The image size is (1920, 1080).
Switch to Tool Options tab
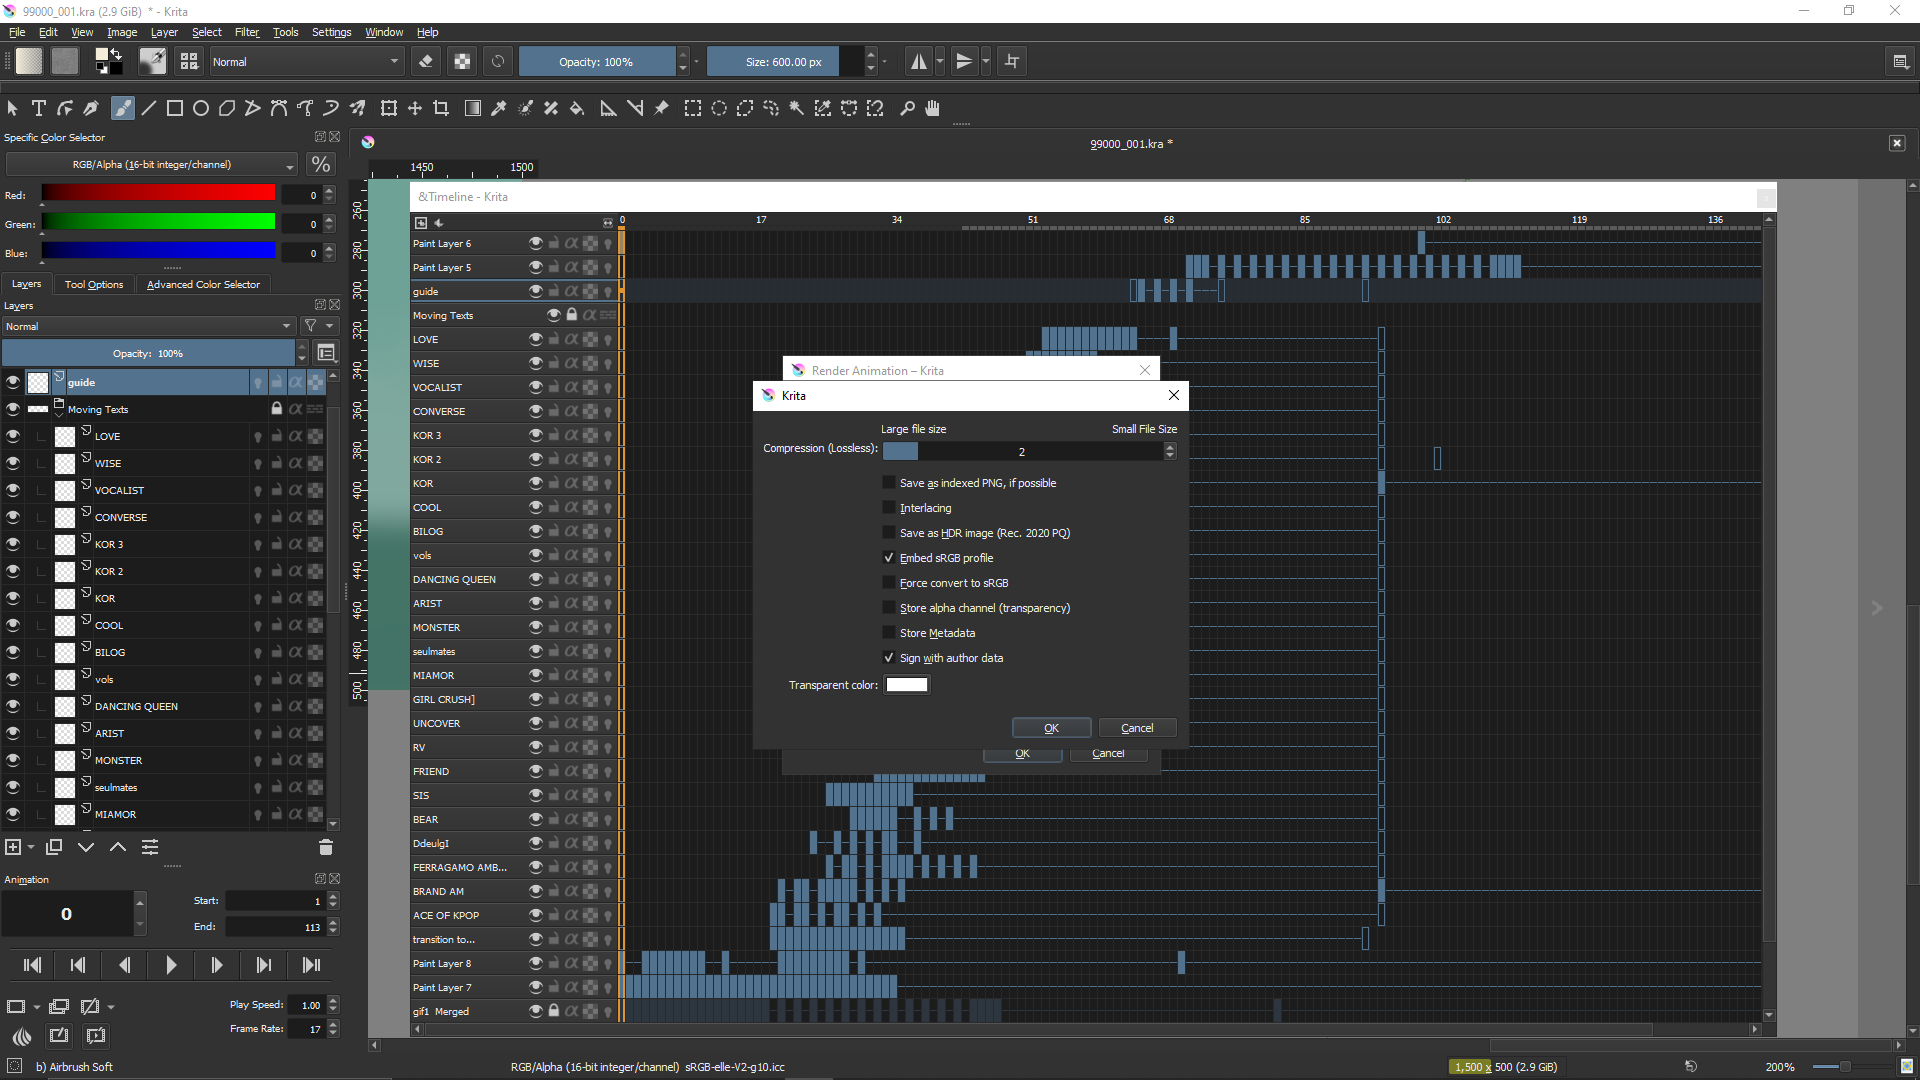point(94,284)
